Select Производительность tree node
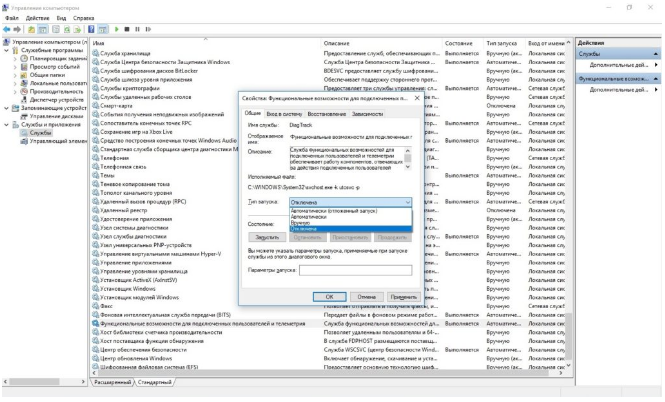 click(56, 92)
